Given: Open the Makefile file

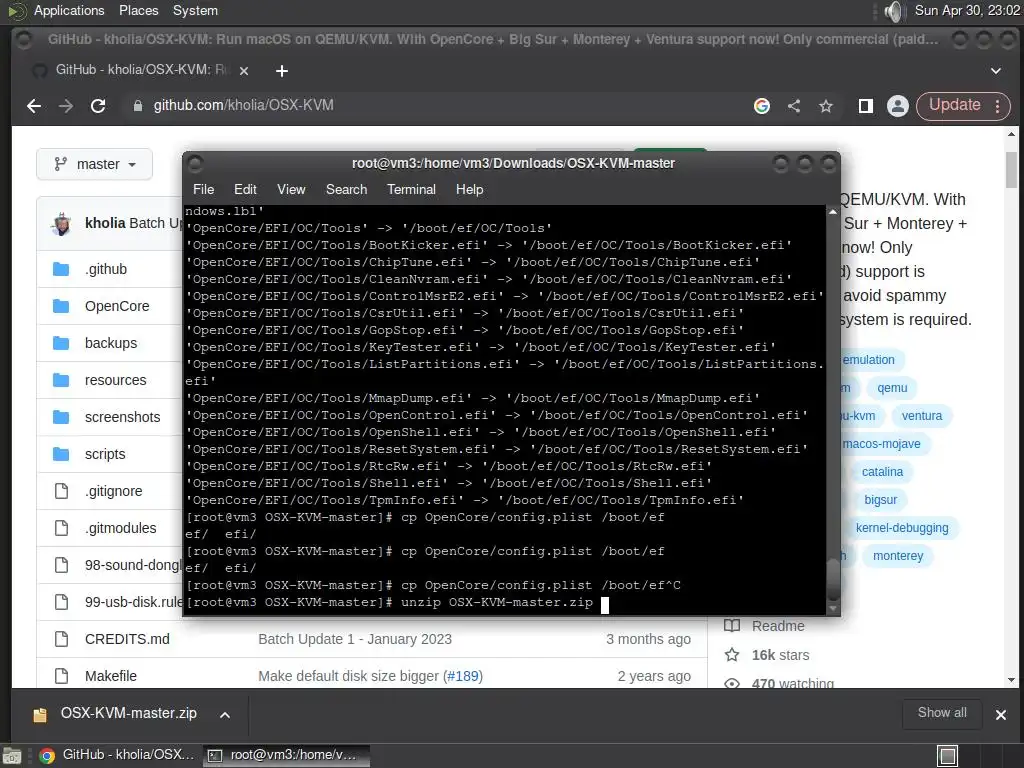Looking at the screenshot, I should click(111, 676).
